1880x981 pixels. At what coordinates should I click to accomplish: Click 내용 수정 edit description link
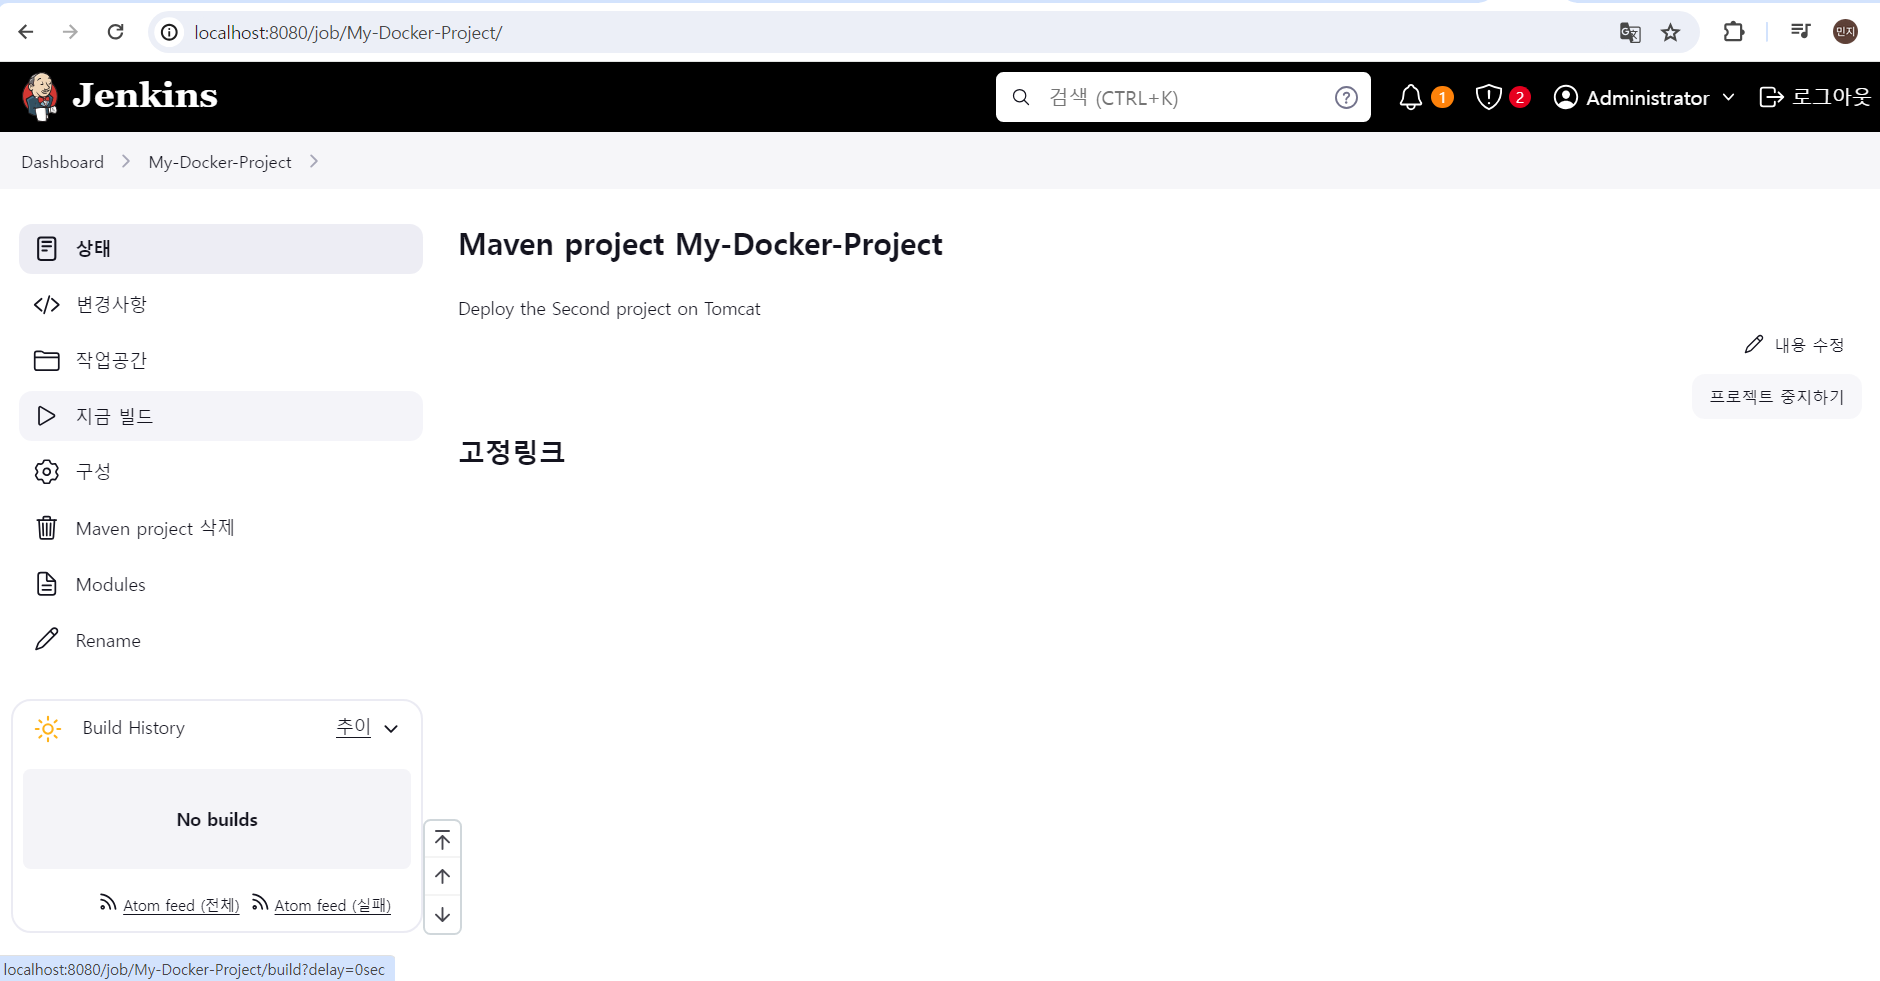point(1794,344)
